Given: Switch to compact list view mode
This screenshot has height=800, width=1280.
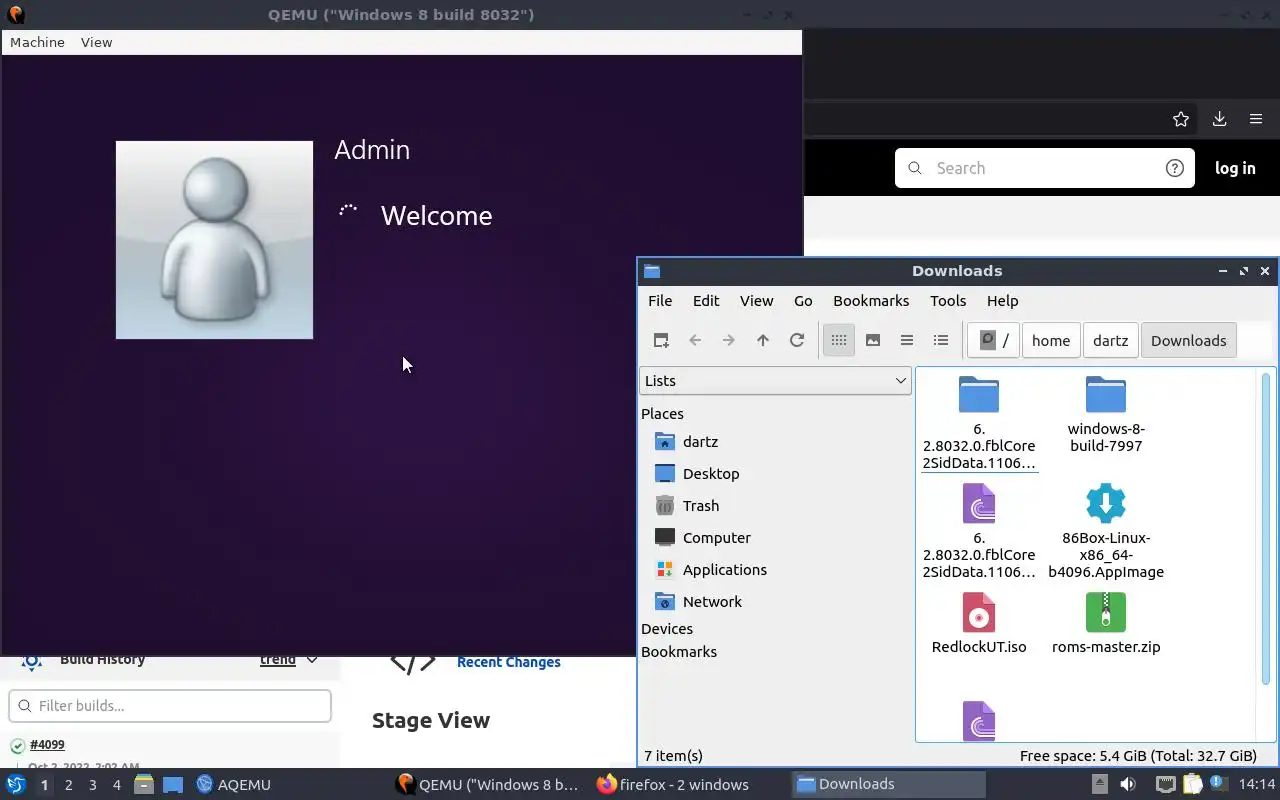Looking at the screenshot, I should [907, 340].
